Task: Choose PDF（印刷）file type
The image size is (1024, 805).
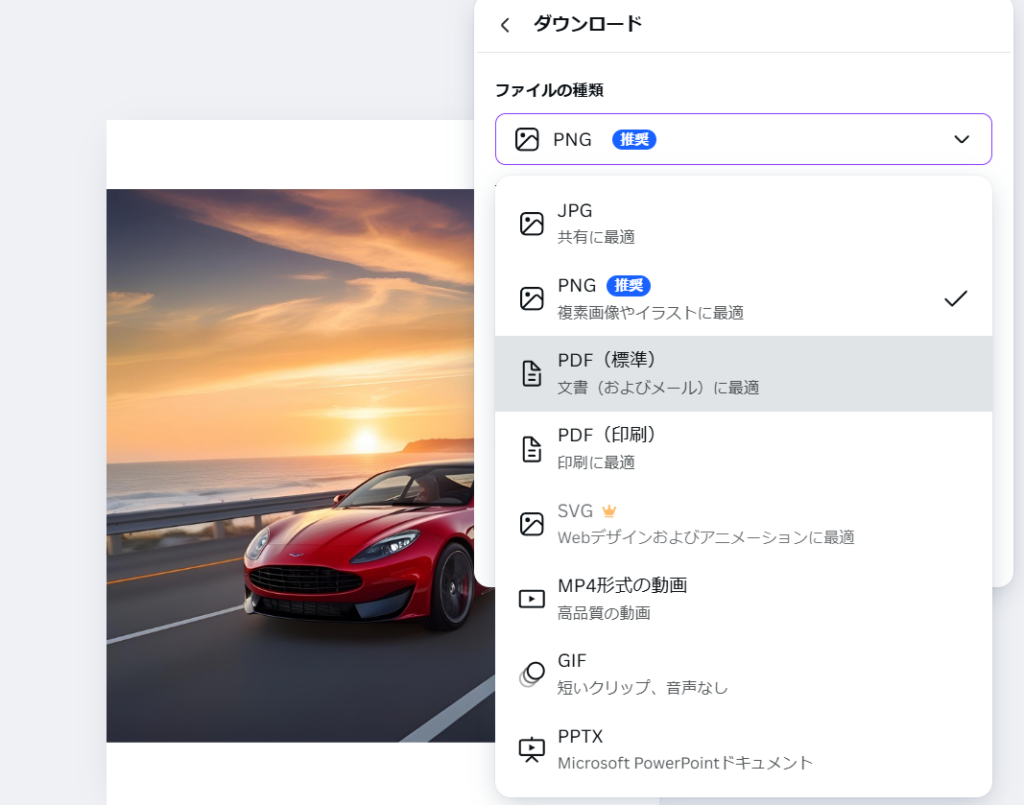Action: pyautogui.click(x=743, y=449)
